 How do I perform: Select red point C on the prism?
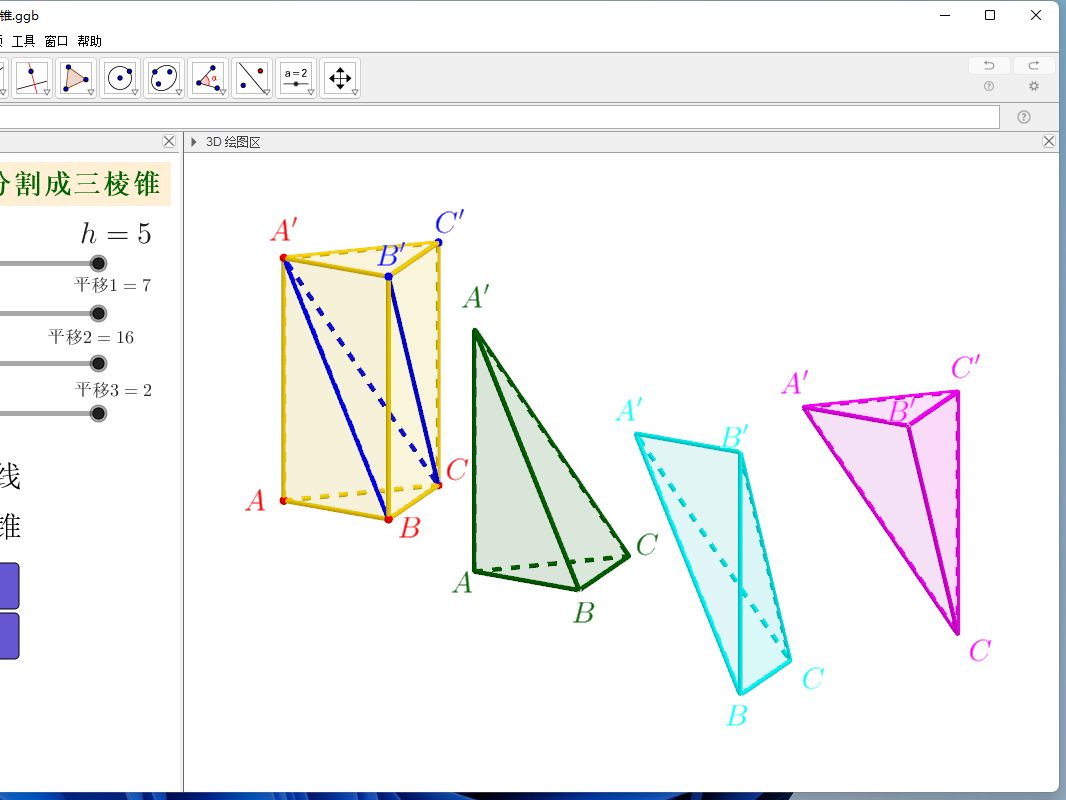coord(439,485)
